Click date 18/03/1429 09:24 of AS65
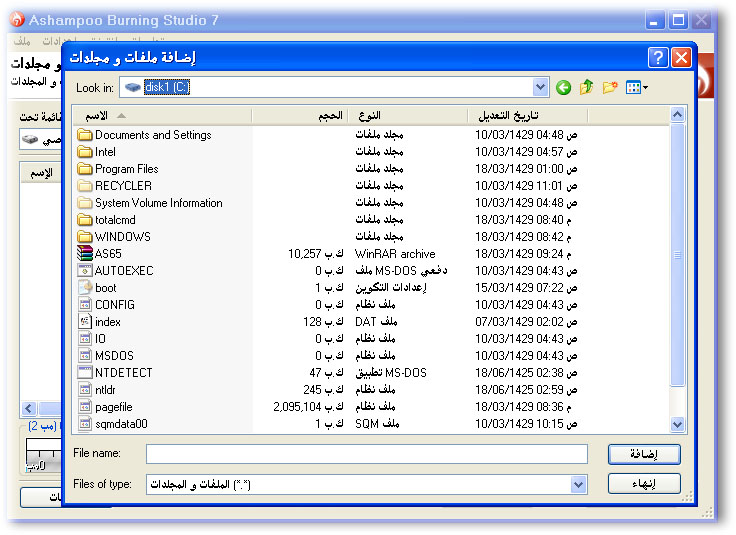Screen dimensions: 736x535 pos(523,254)
